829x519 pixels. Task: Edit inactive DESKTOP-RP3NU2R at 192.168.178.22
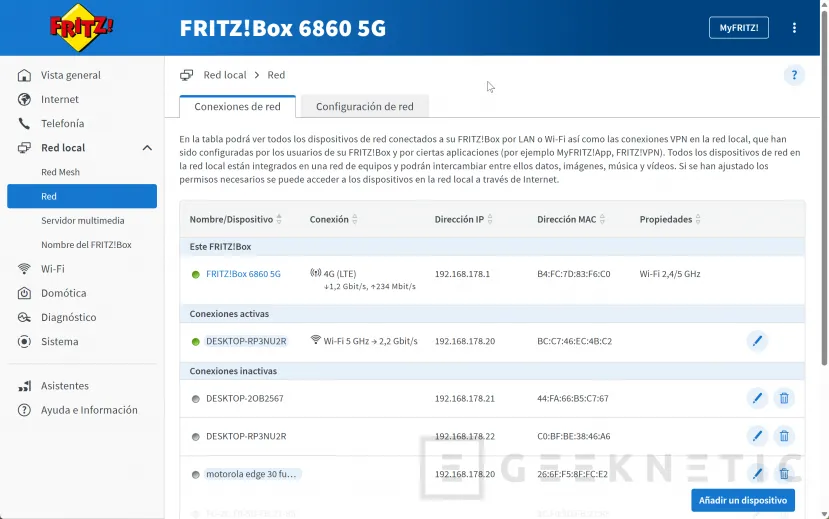tap(757, 436)
